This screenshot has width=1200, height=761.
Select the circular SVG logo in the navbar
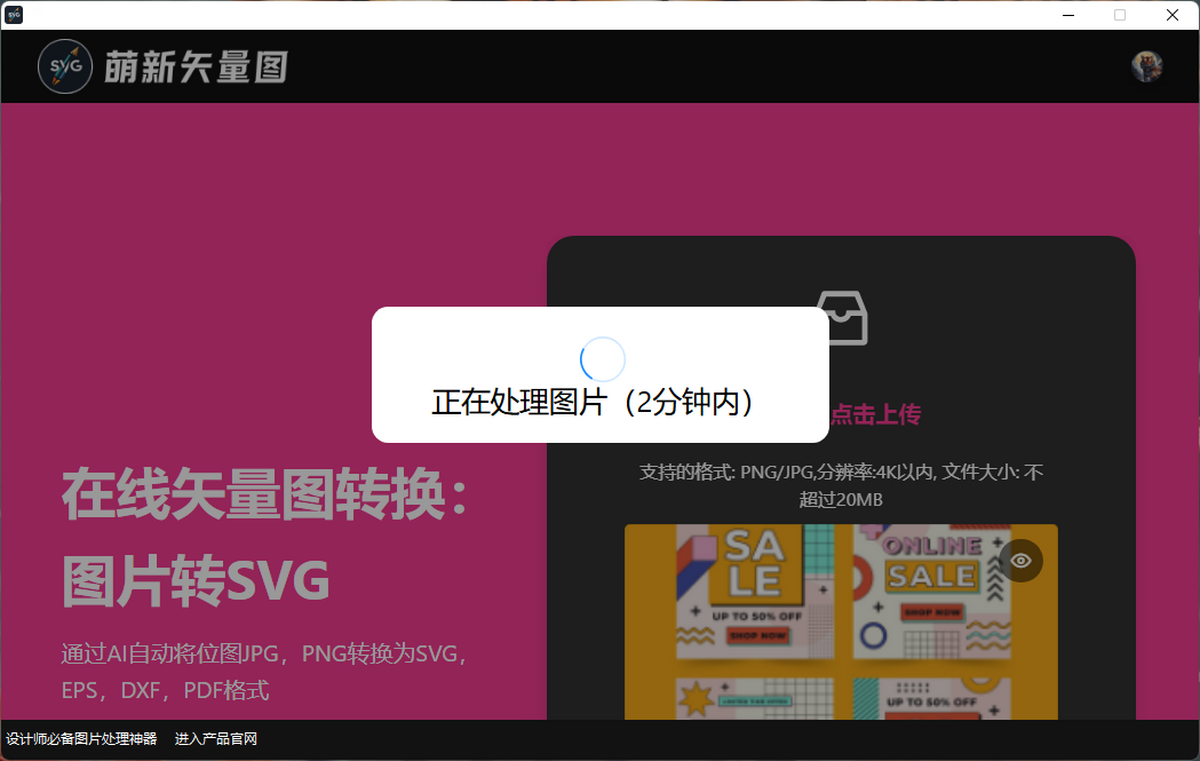64,66
